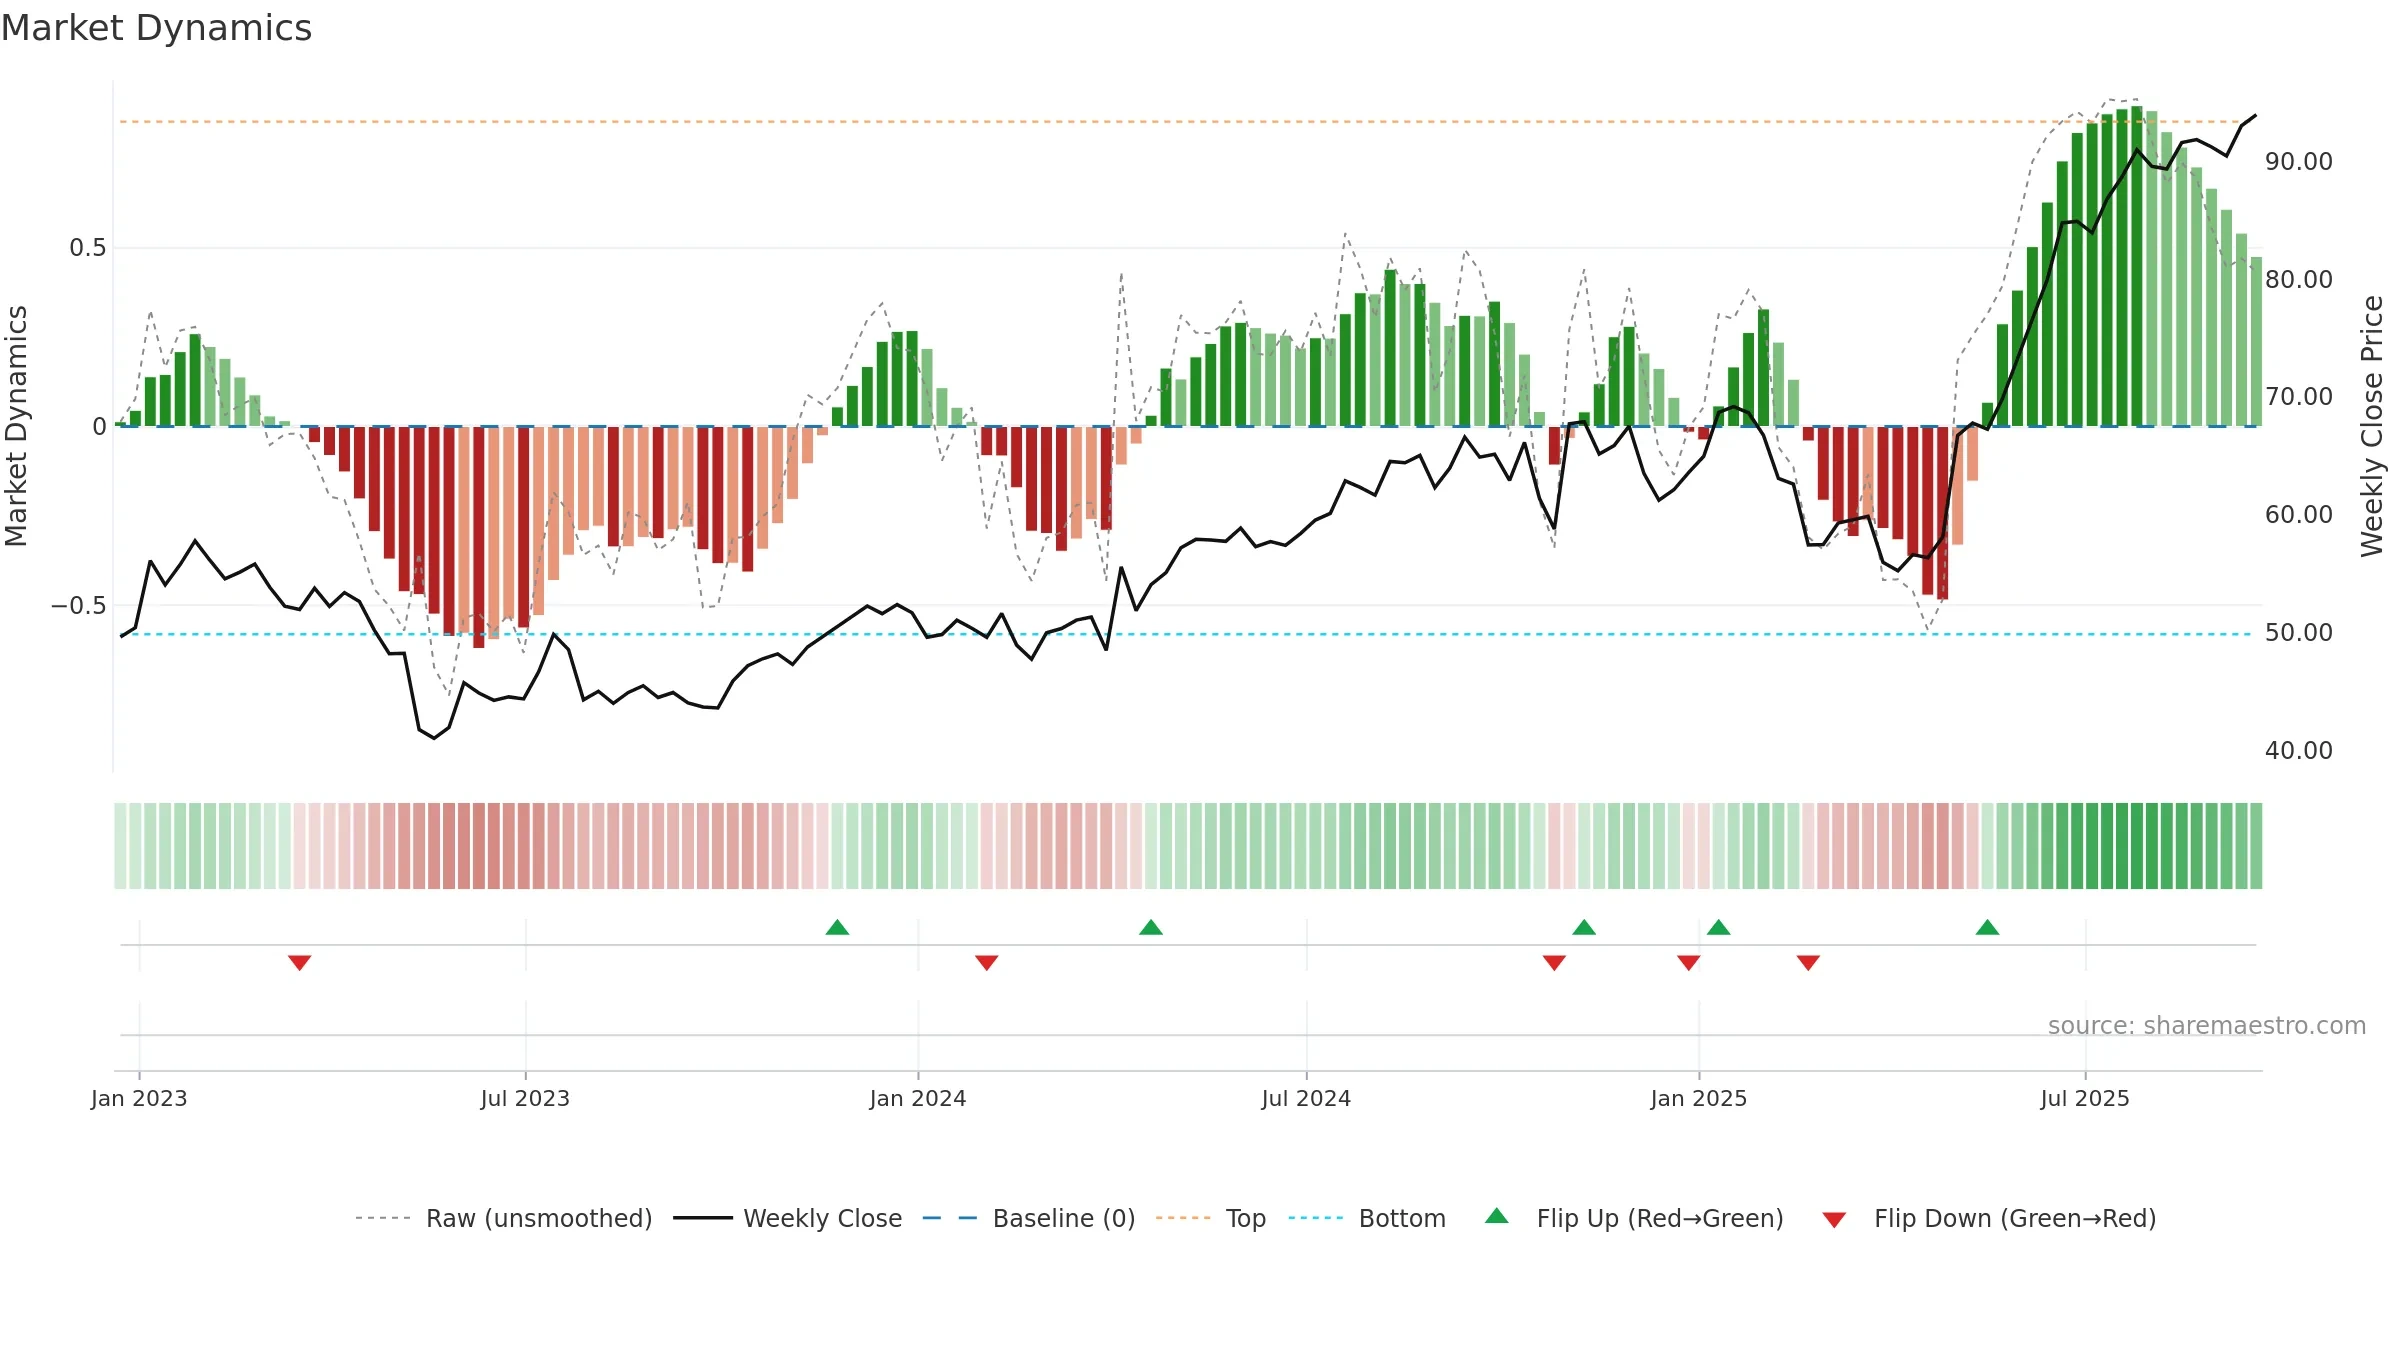Screen dimensions: 2400x1350
Task: Click green Flip Up triangle icon in legend
Action: (1497, 1216)
